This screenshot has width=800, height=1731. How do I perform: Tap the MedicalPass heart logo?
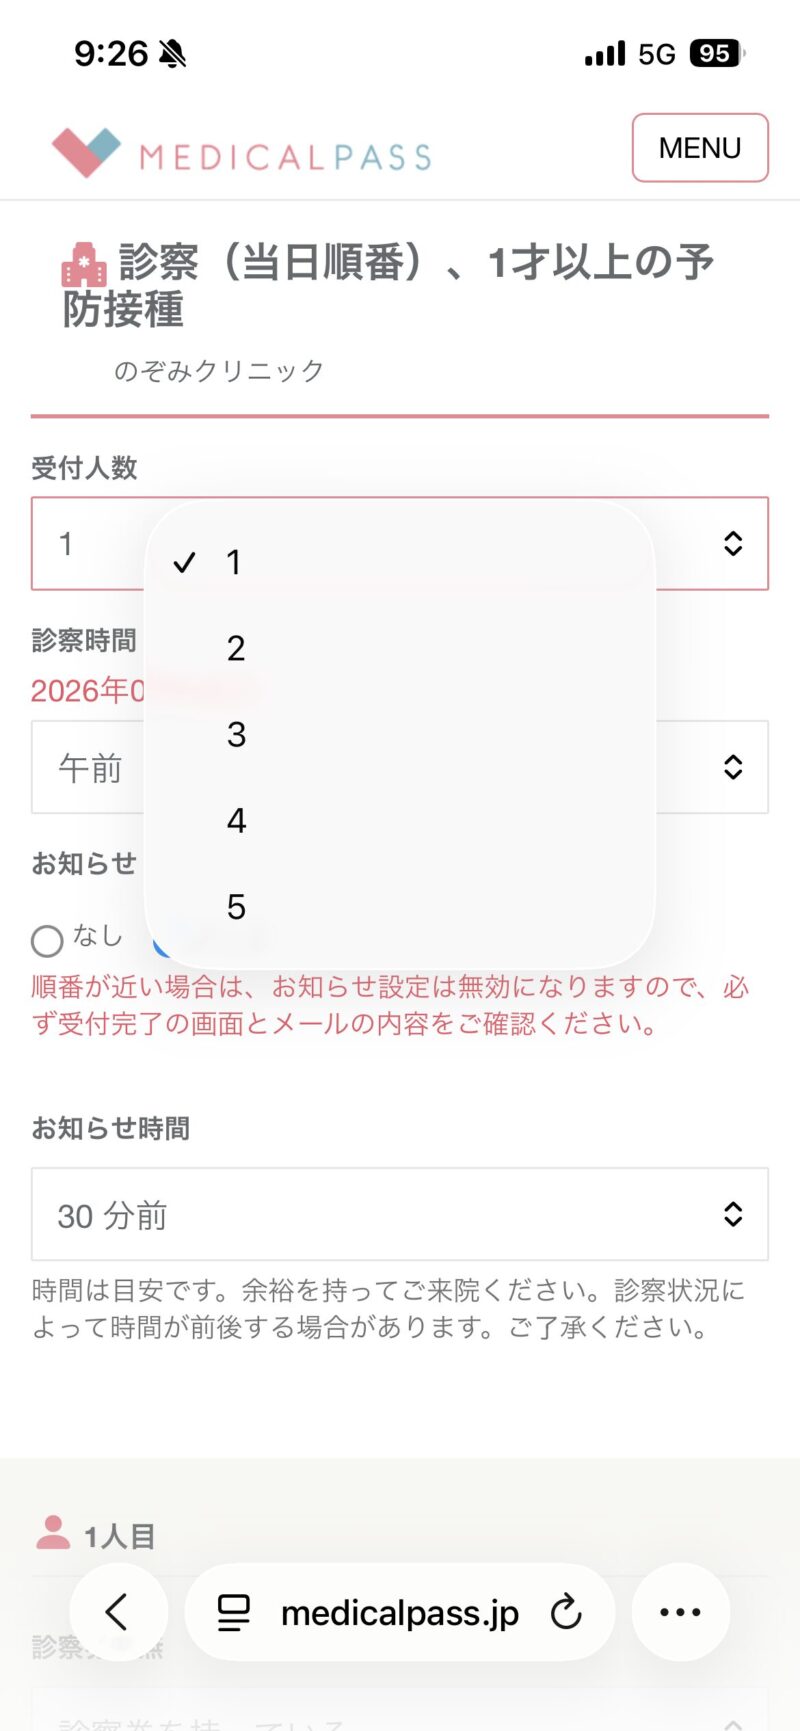(86, 152)
